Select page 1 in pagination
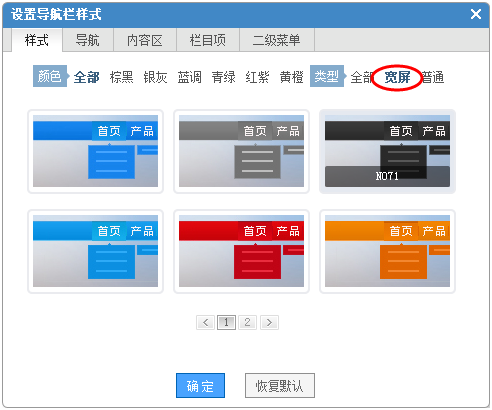Image resolution: width=492 pixels, height=410 pixels. pos(226,322)
